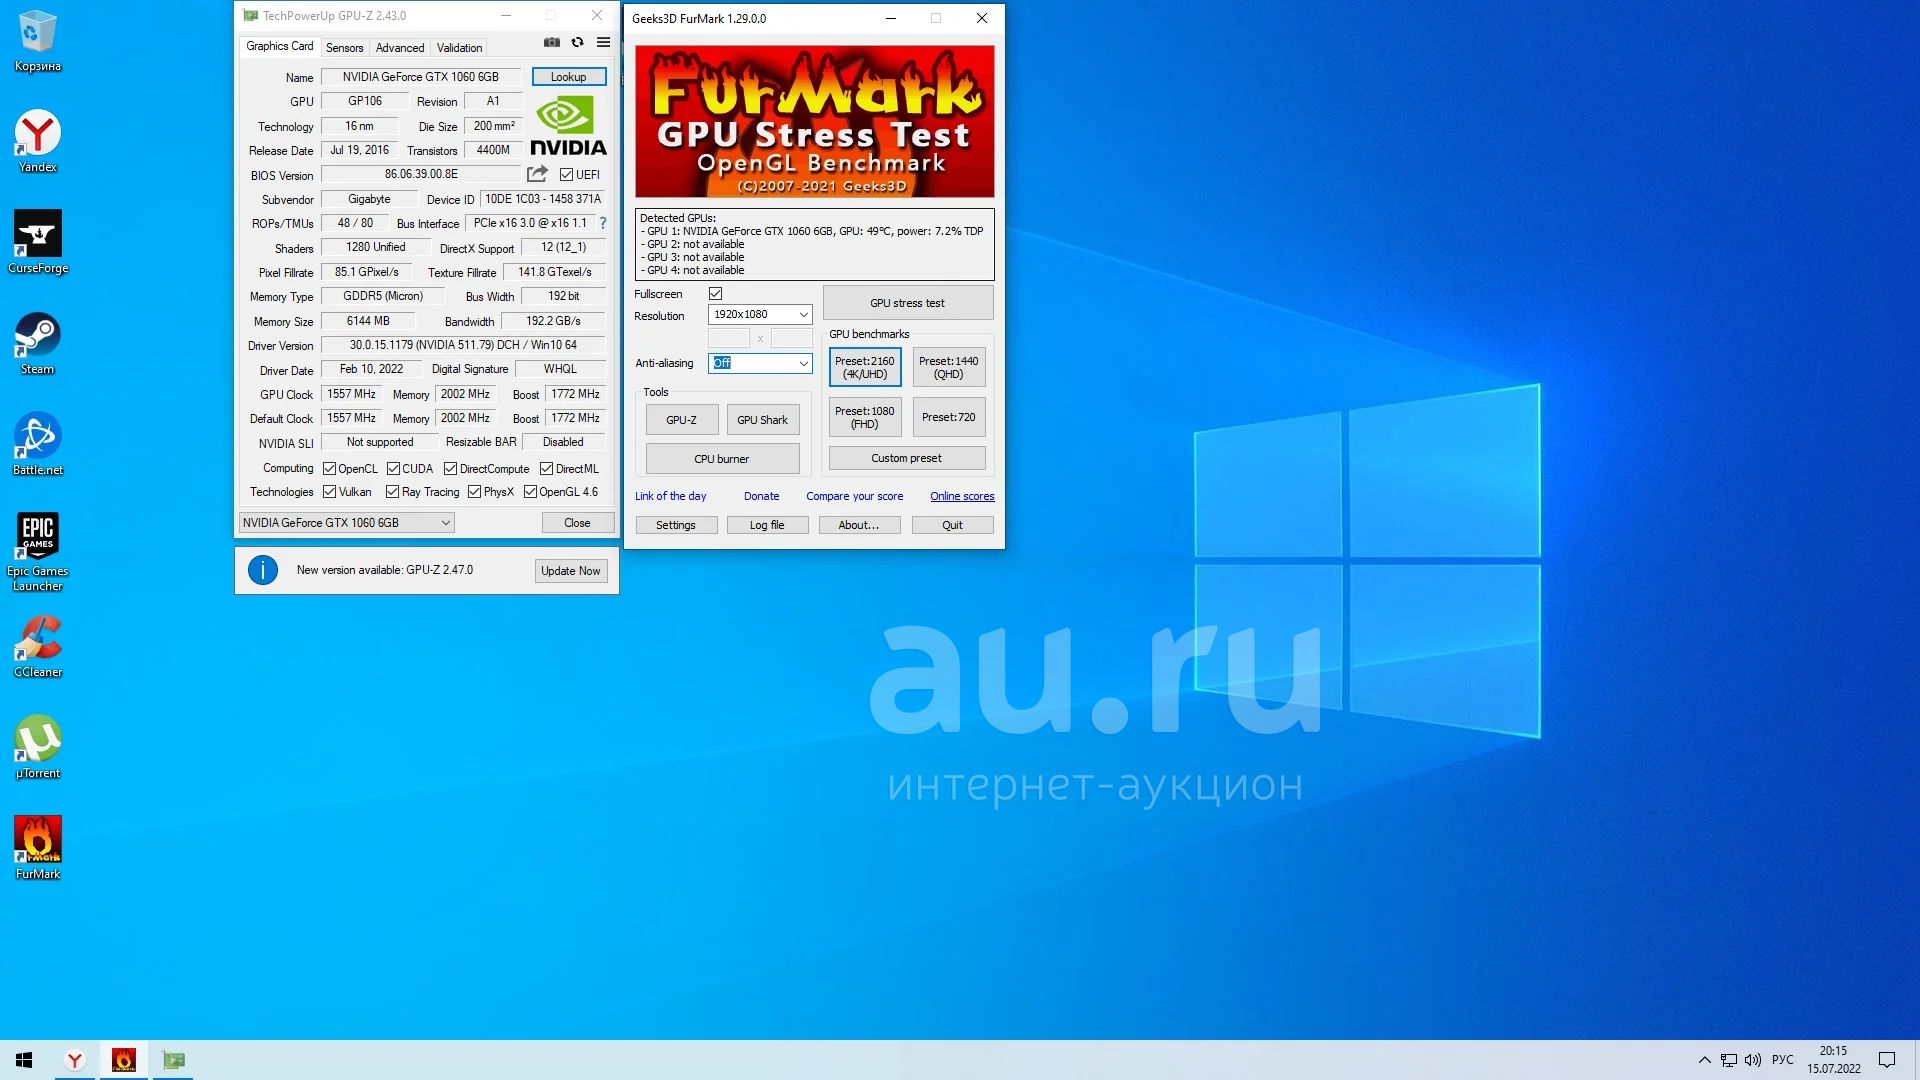Click the NVIDIA logo in GPU-Z

(567, 125)
